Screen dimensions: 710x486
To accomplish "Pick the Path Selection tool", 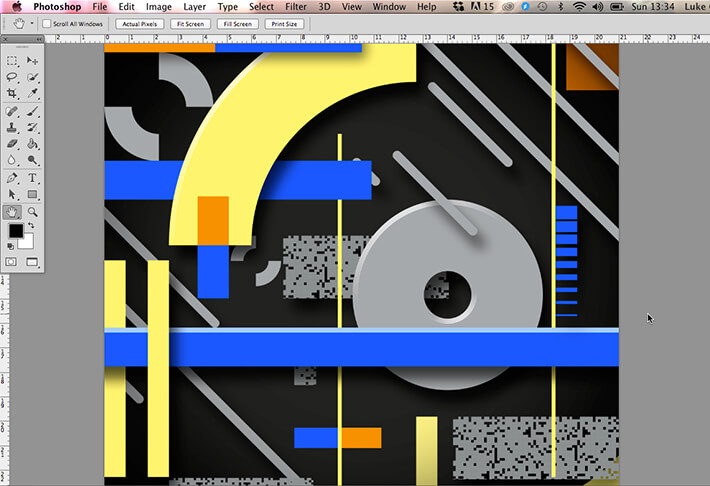I will pos(12,194).
